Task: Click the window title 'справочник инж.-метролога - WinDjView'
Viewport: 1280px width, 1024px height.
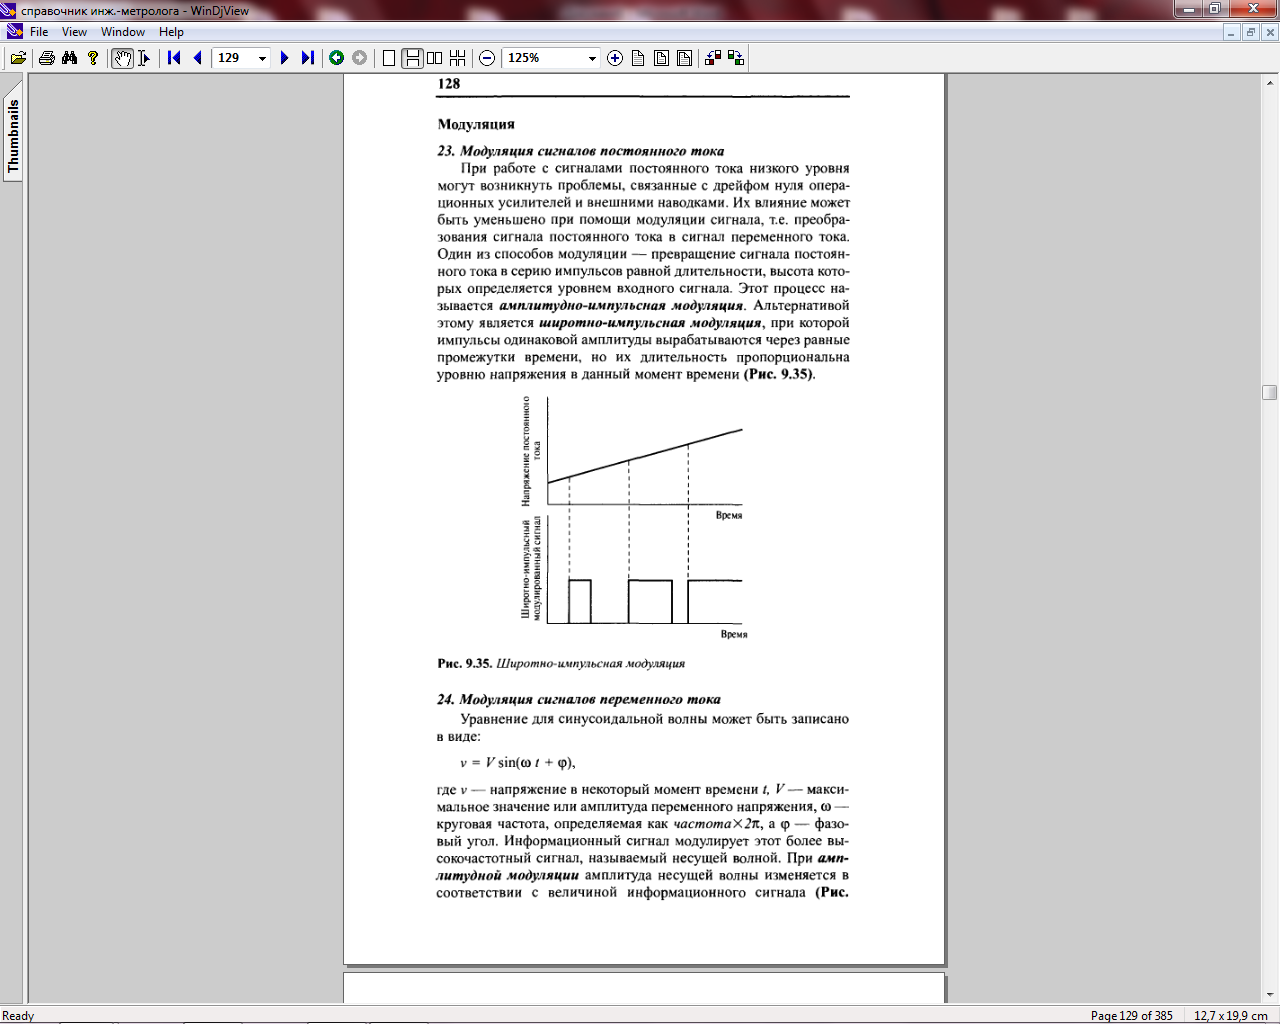Action: (x=135, y=11)
